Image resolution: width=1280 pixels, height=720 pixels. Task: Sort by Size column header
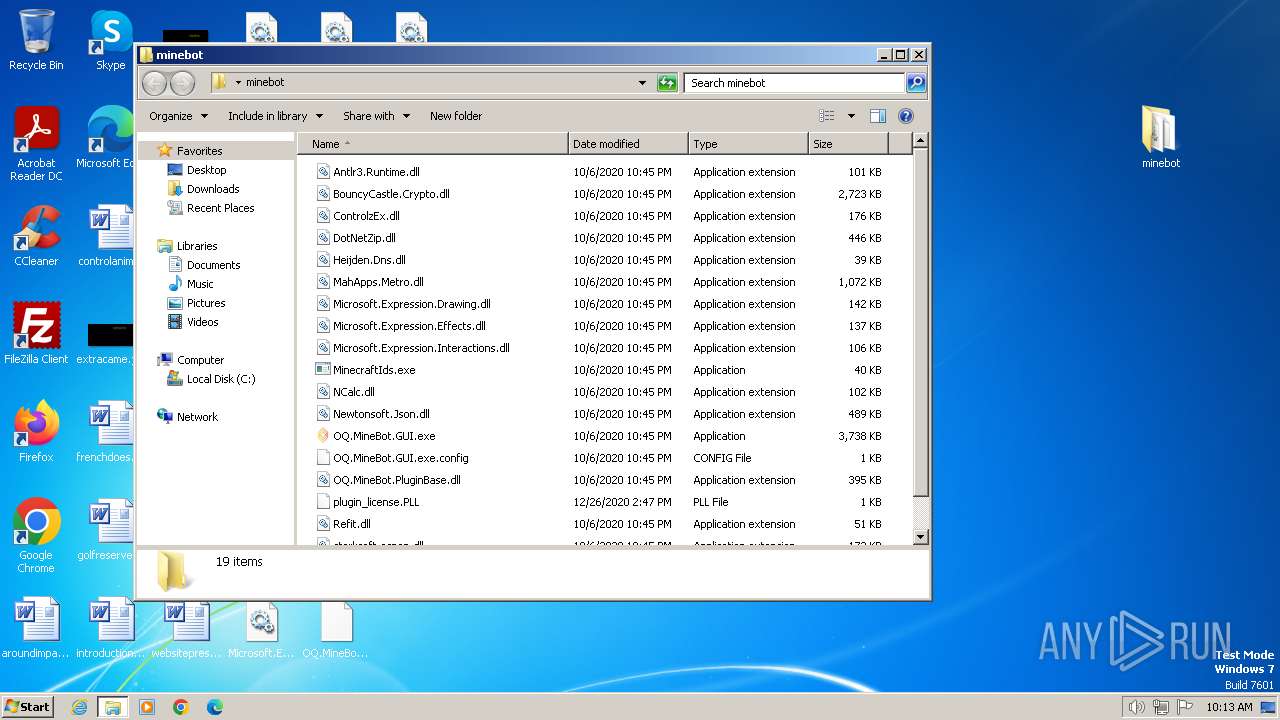coord(849,144)
